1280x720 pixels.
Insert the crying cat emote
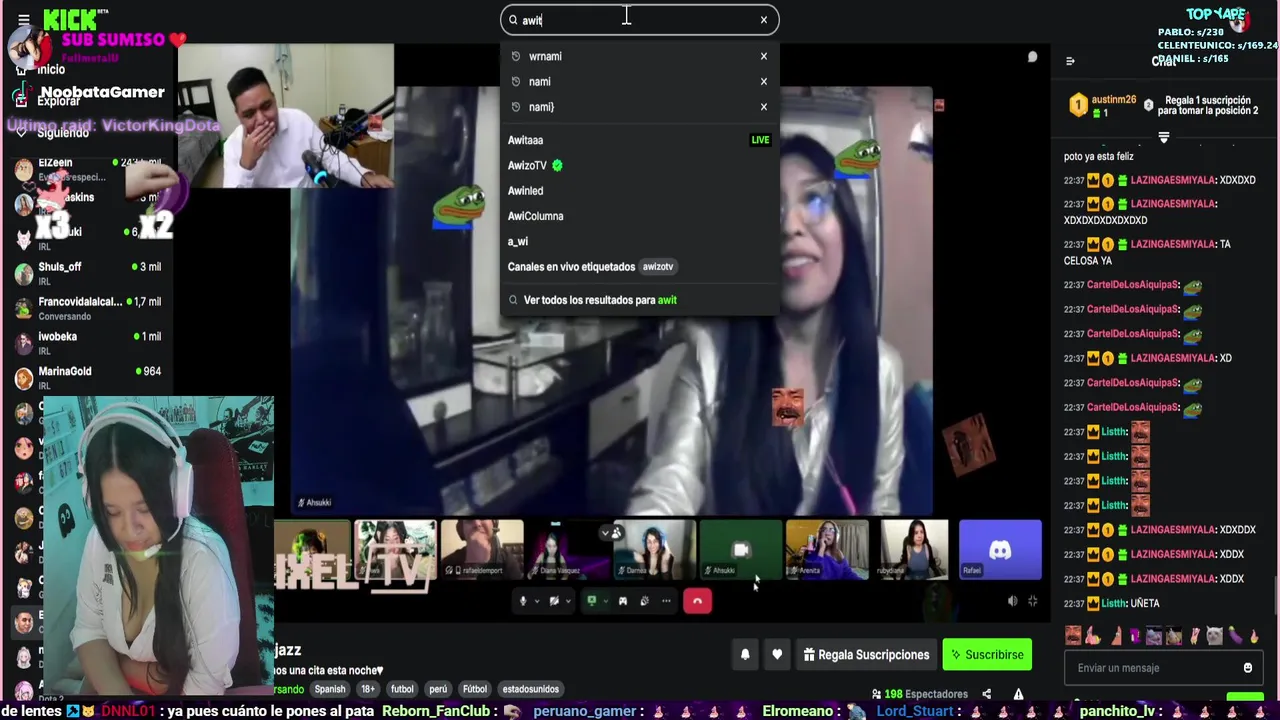pyautogui.click(x=1214, y=635)
